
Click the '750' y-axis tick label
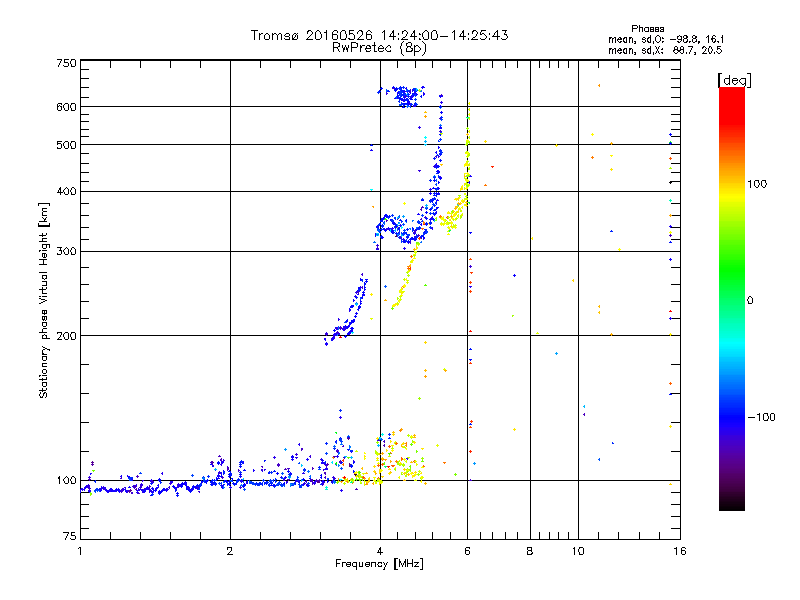(x=67, y=63)
